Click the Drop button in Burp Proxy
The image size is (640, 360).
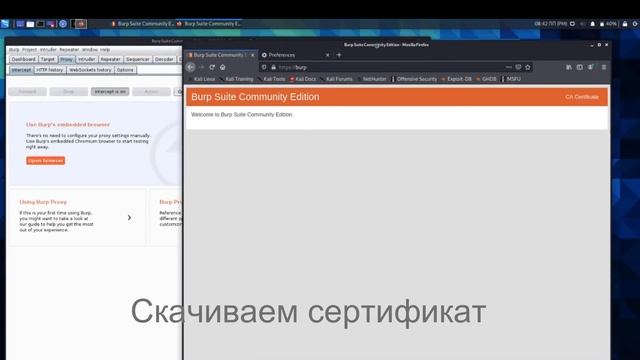click(69, 91)
